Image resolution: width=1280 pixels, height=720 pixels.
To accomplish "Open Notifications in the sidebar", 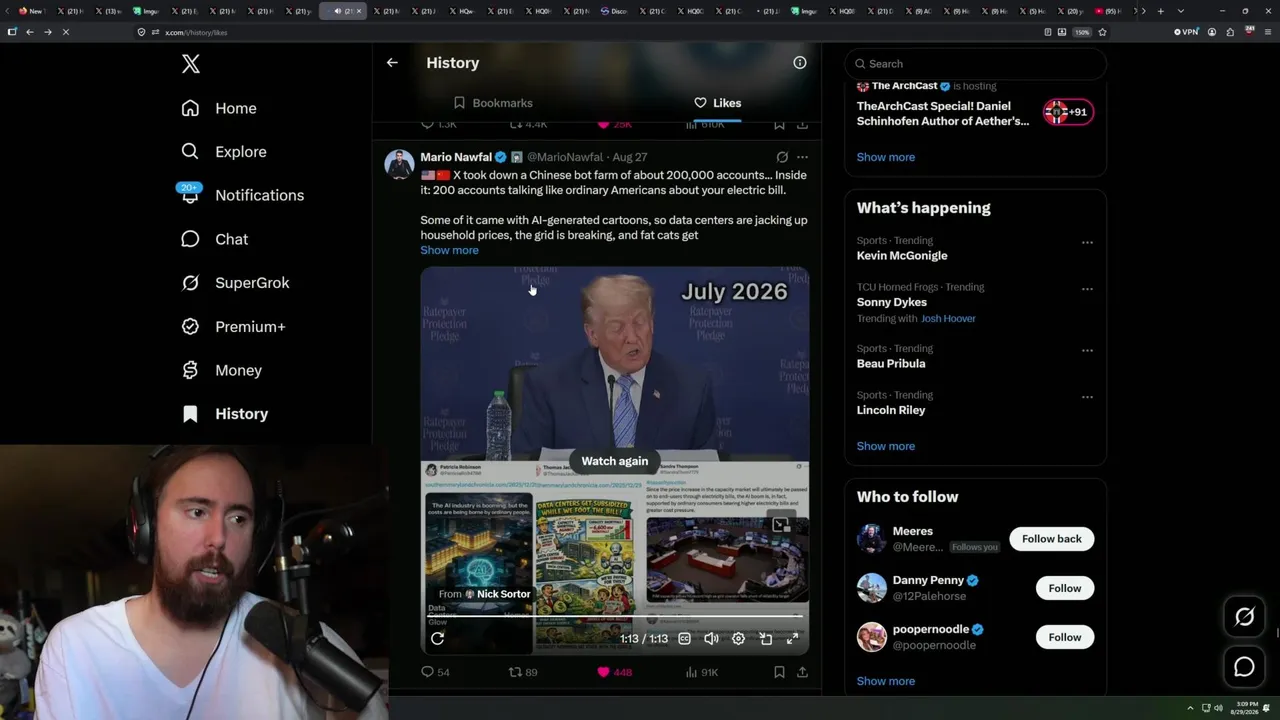I will [242, 195].
